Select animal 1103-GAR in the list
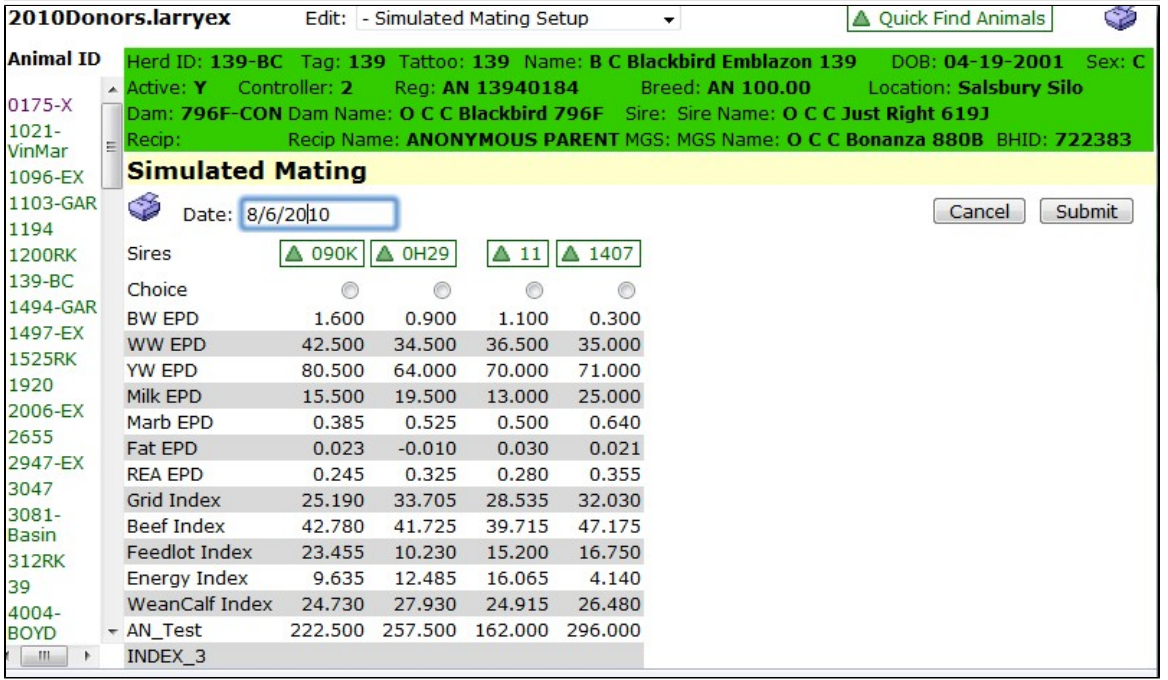The width and height of the screenshot is (1168, 680). [x=52, y=203]
